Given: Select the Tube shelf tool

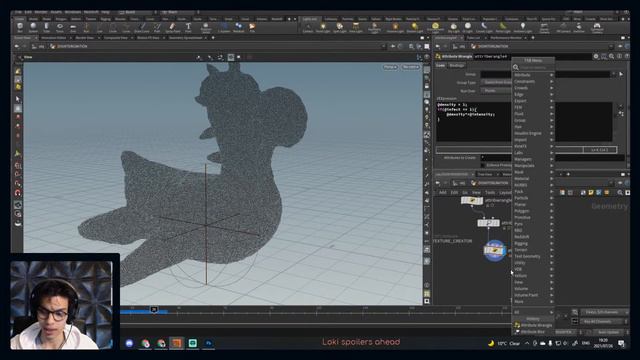Looking at the screenshot, I should [x=47, y=28].
